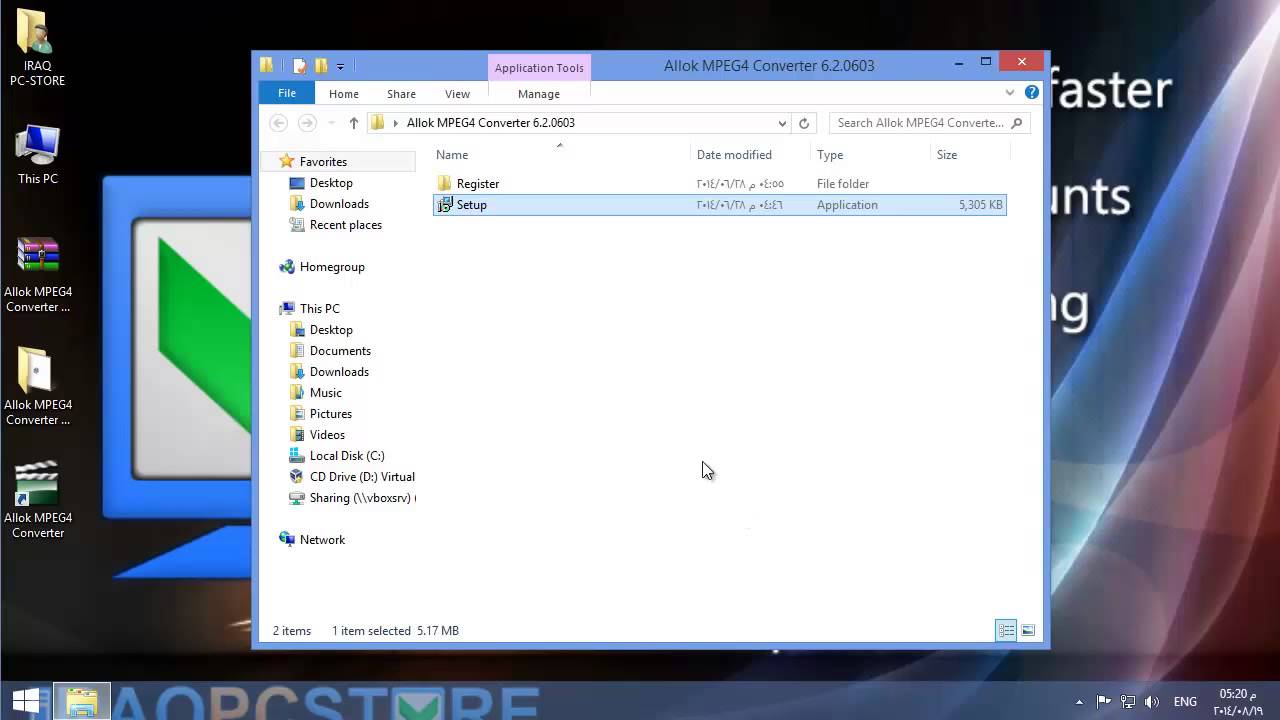Open the Windows Start button
This screenshot has height=720, width=1280.
(26, 701)
